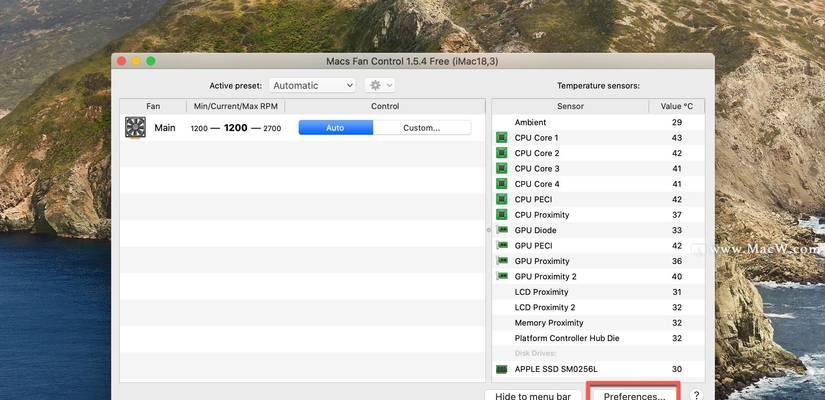Select the CPU Proximity sensor label
Screen dimensions: 825x400
click(x=542, y=215)
